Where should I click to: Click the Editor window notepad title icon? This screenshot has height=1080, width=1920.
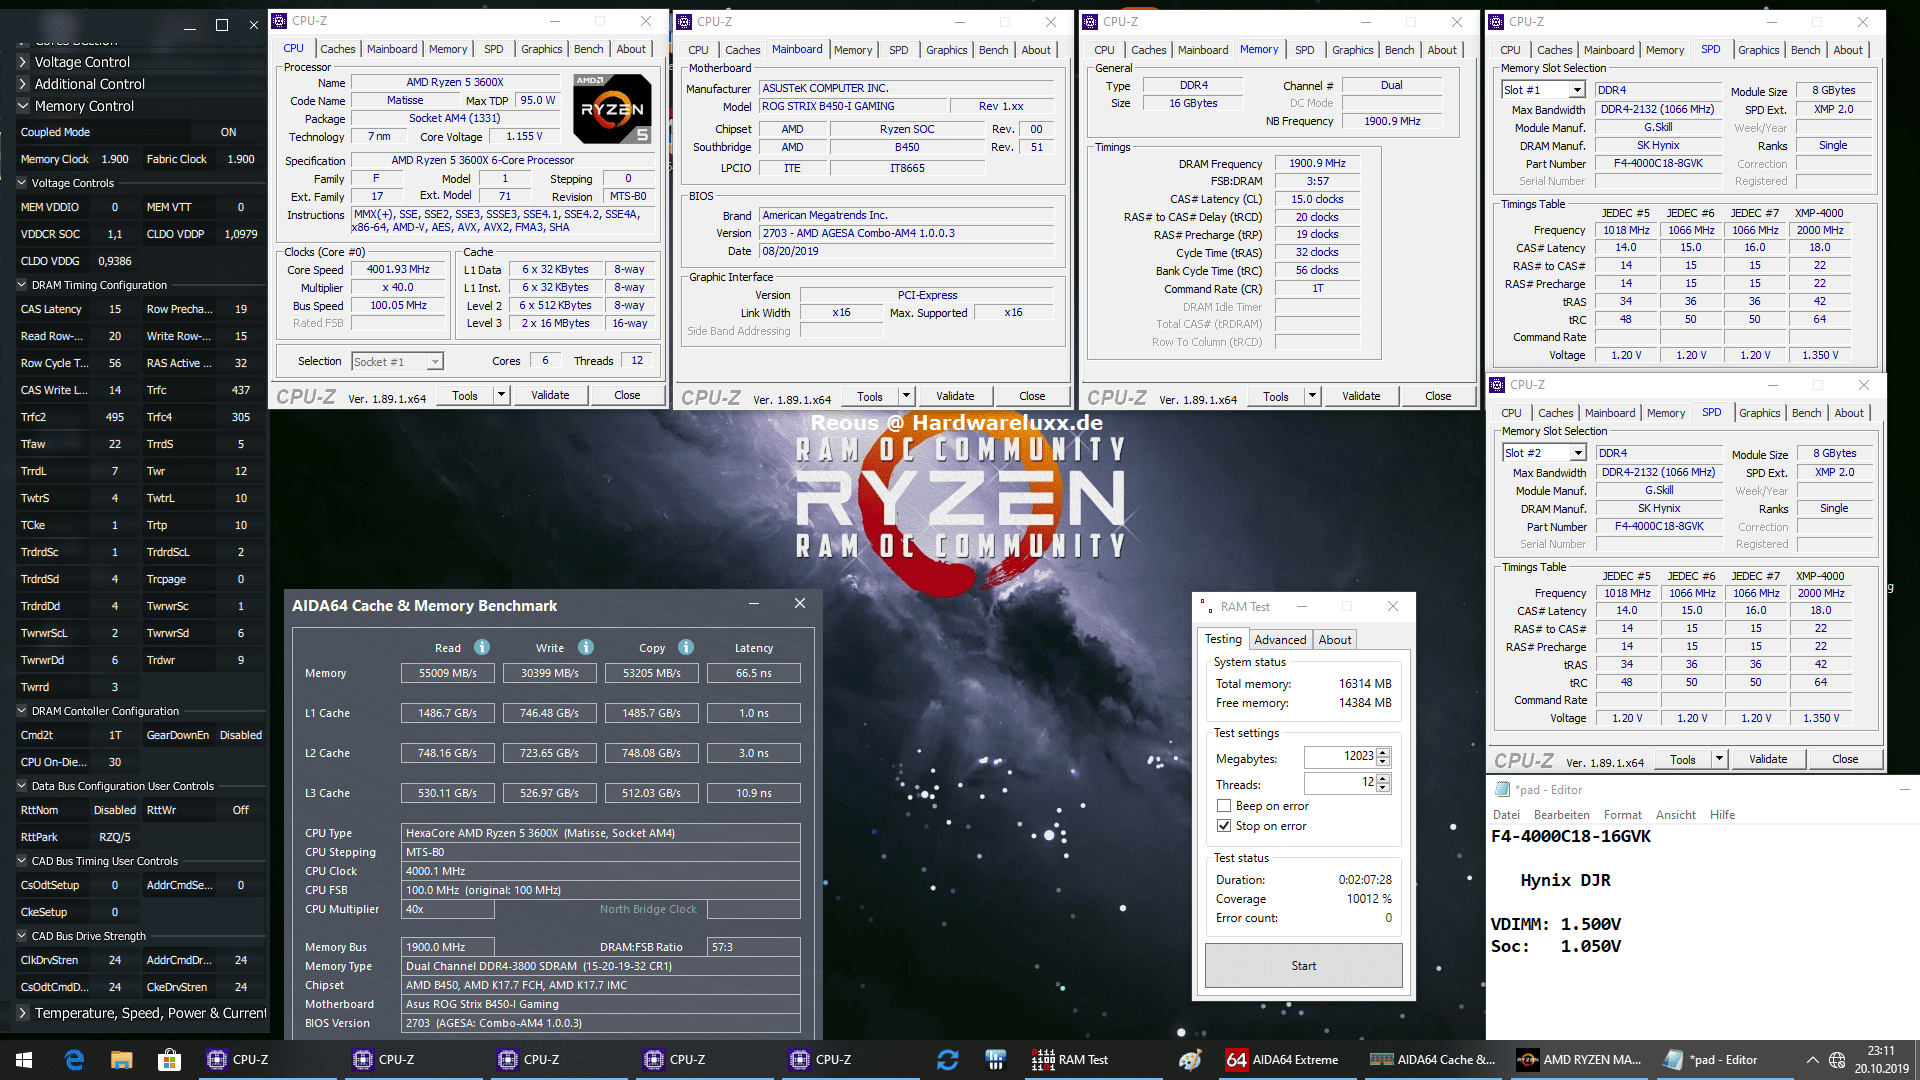click(1501, 789)
